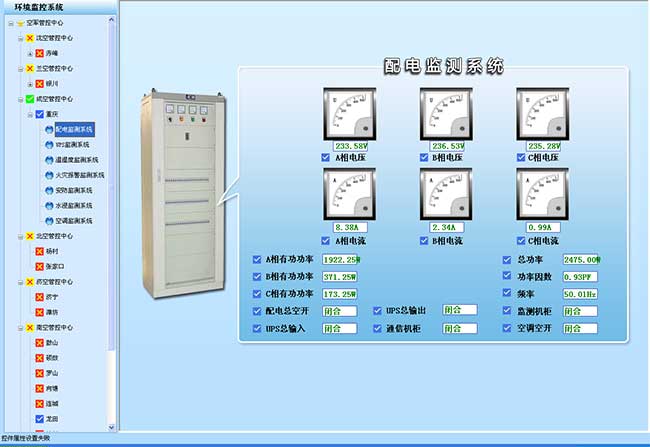This screenshot has width=650, height=447.
Task: Click the red X icon beside 赤峰
Action: pyautogui.click(x=40, y=52)
